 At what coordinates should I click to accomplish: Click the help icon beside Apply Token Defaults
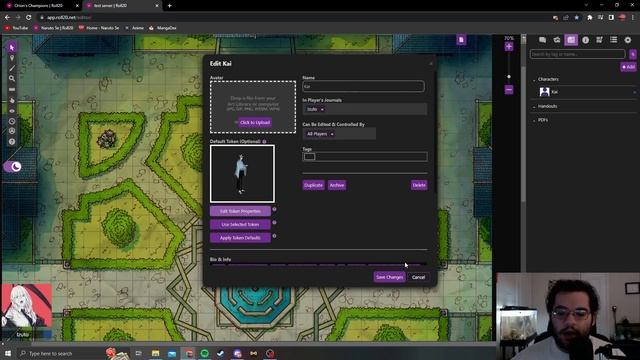point(274,236)
